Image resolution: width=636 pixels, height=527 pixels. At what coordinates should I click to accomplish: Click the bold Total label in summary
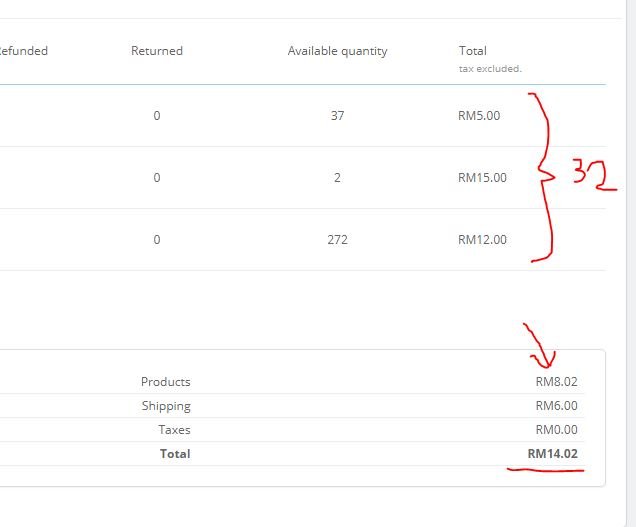tap(175, 454)
